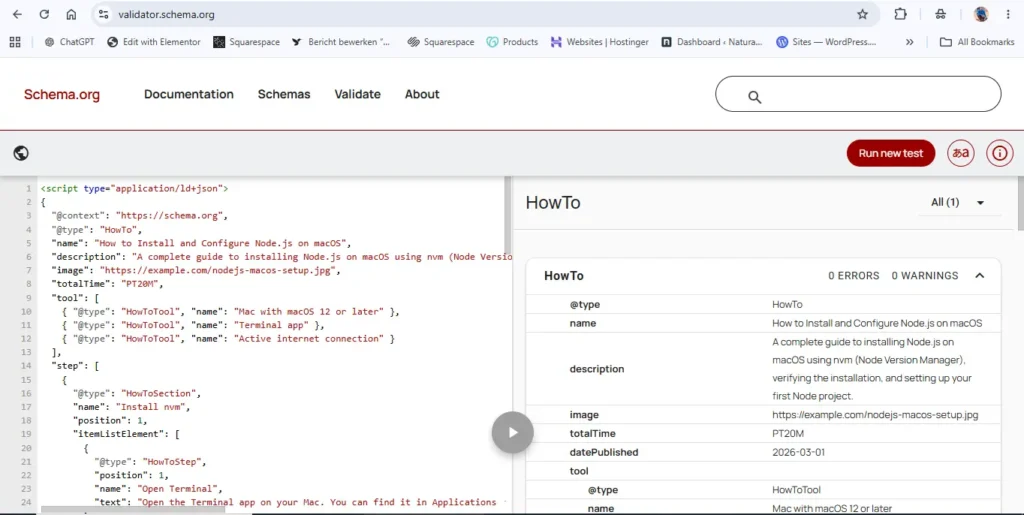Click the results panel vertical scrollbar

tap(1020, 203)
